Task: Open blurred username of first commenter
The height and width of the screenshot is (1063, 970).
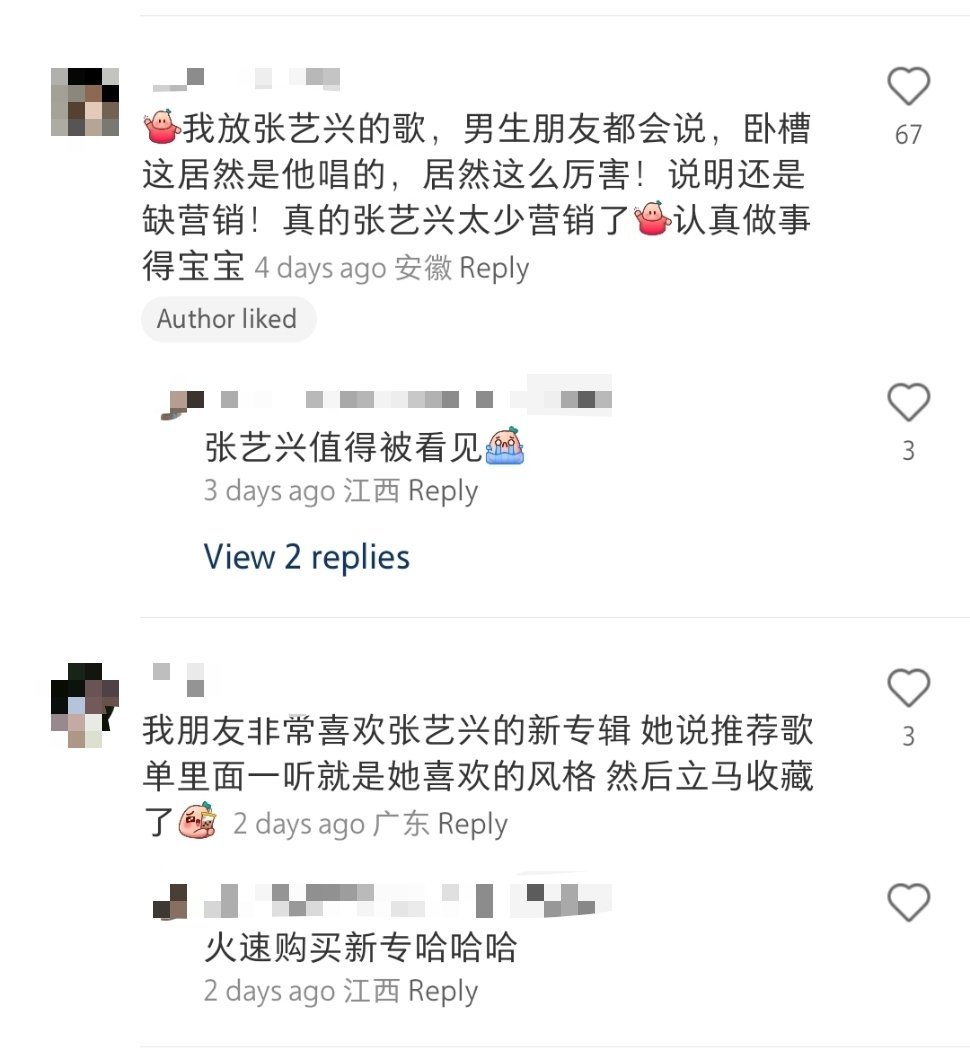Action: 246,78
